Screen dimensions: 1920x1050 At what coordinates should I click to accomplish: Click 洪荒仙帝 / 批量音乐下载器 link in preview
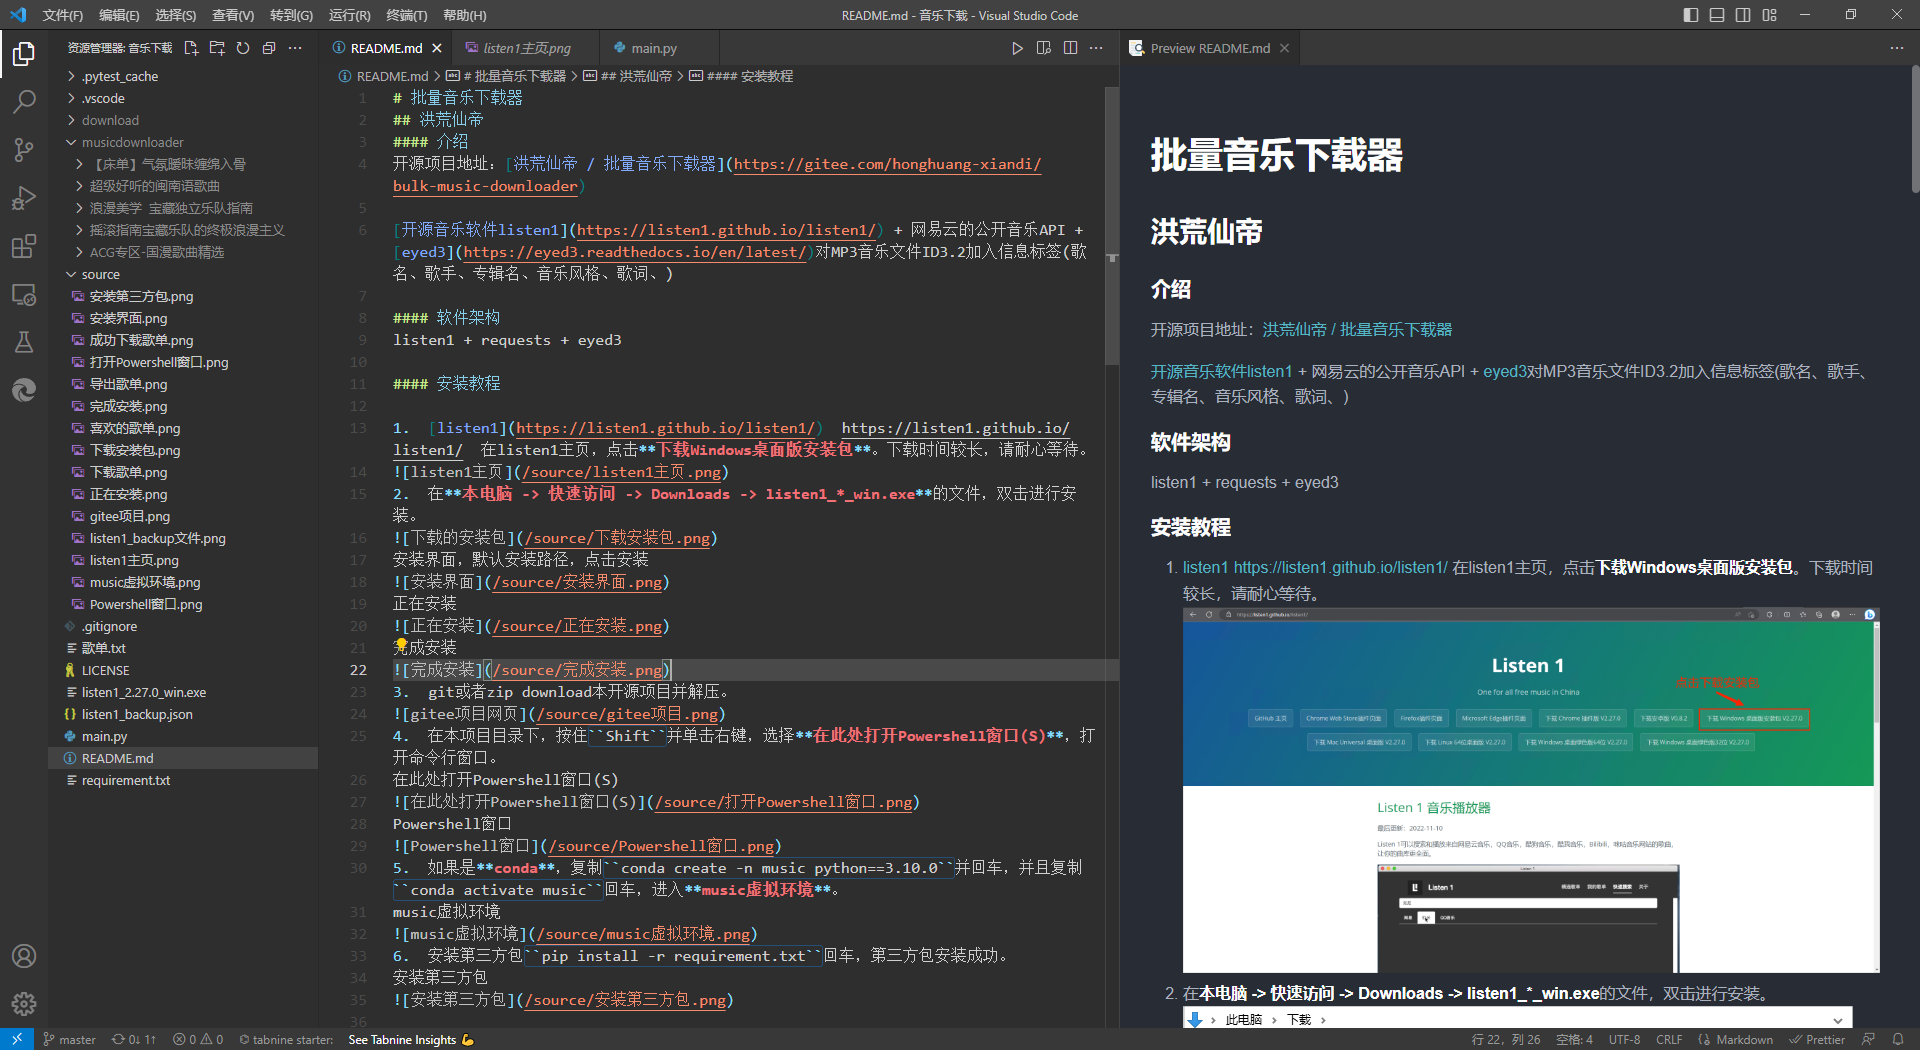pyautogui.click(x=1357, y=330)
